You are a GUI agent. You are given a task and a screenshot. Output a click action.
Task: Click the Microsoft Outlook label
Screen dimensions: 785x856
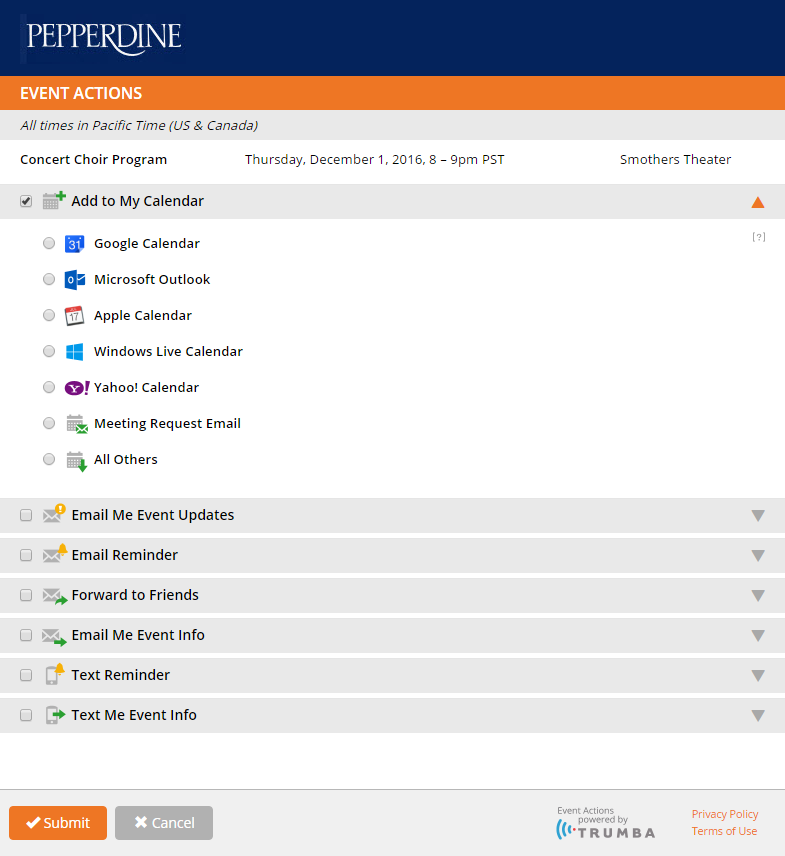(x=152, y=280)
